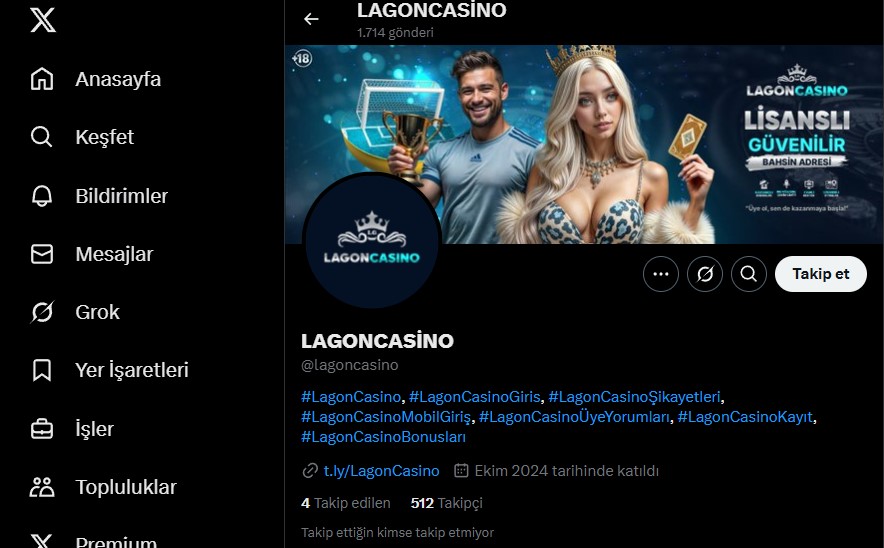
Task: Open Yer İşaretleri bookmark icon
Action: pos(42,370)
